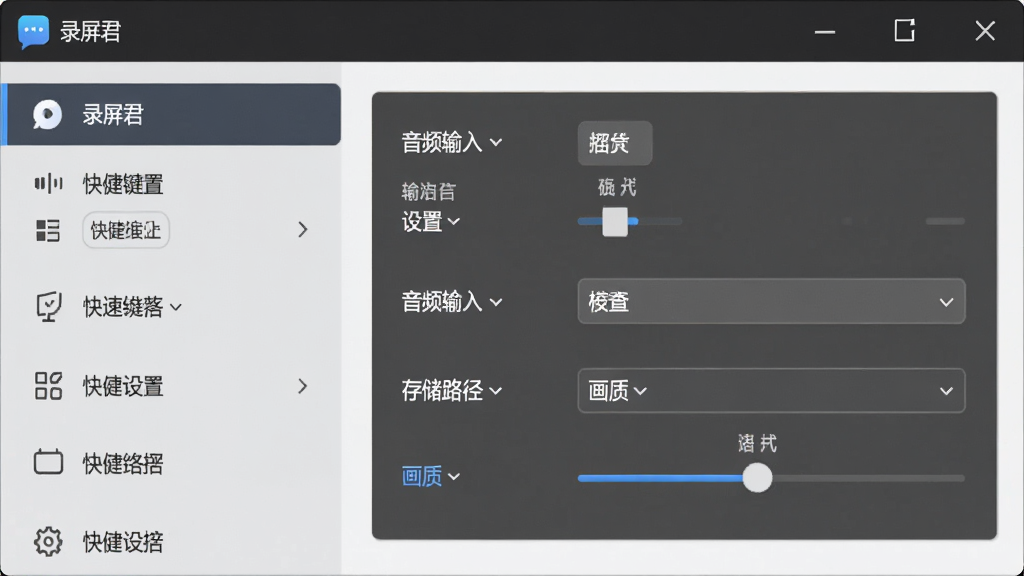
Task: Expand the chevron right of 快健缩止
Action: pos(302,230)
